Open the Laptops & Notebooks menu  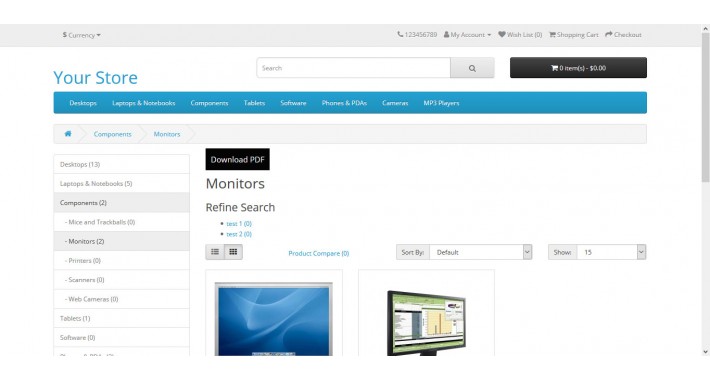(x=144, y=103)
